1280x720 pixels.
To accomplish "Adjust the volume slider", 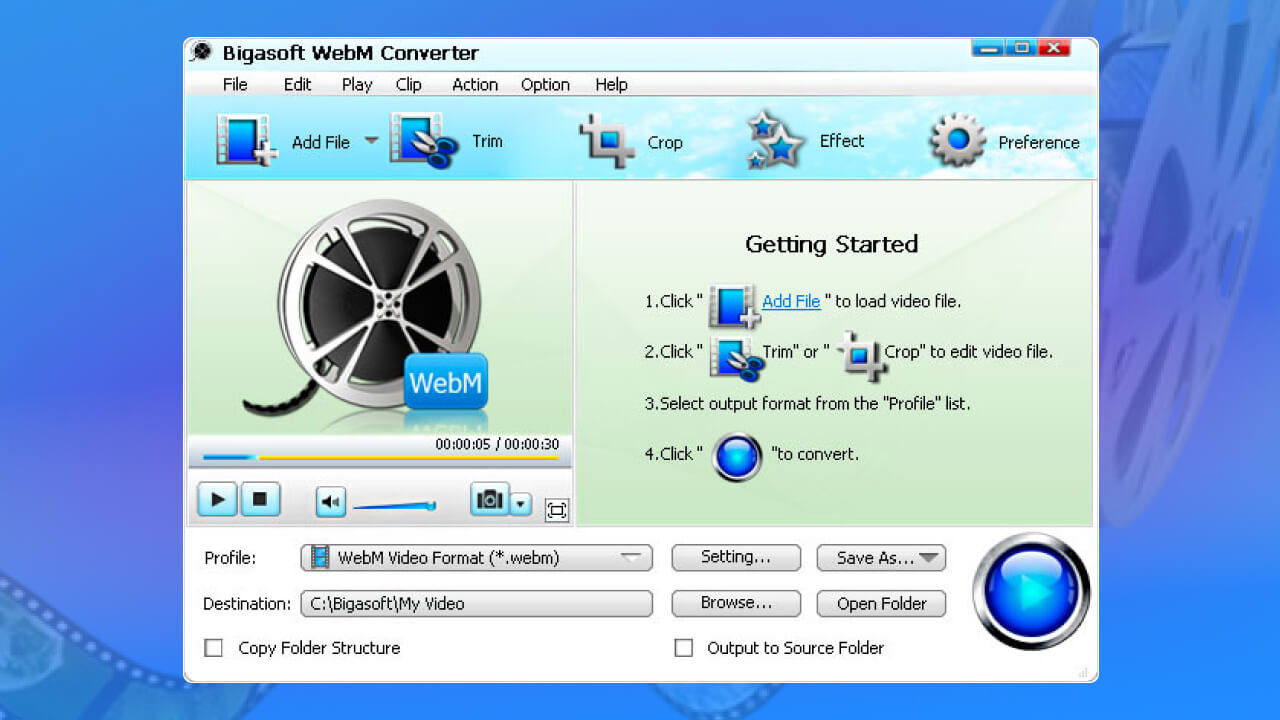I will [x=394, y=506].
